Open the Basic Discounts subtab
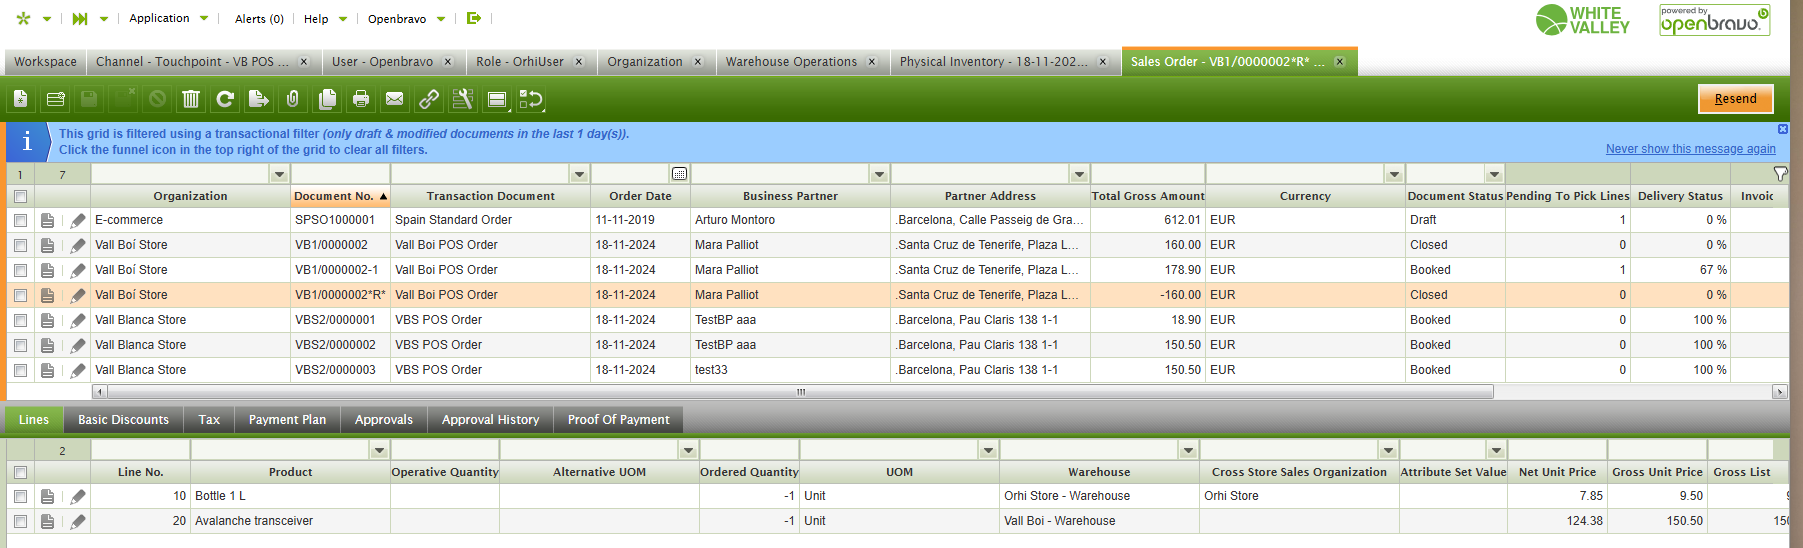Screen dimensions: 1803x548 (x=124, y=420)
